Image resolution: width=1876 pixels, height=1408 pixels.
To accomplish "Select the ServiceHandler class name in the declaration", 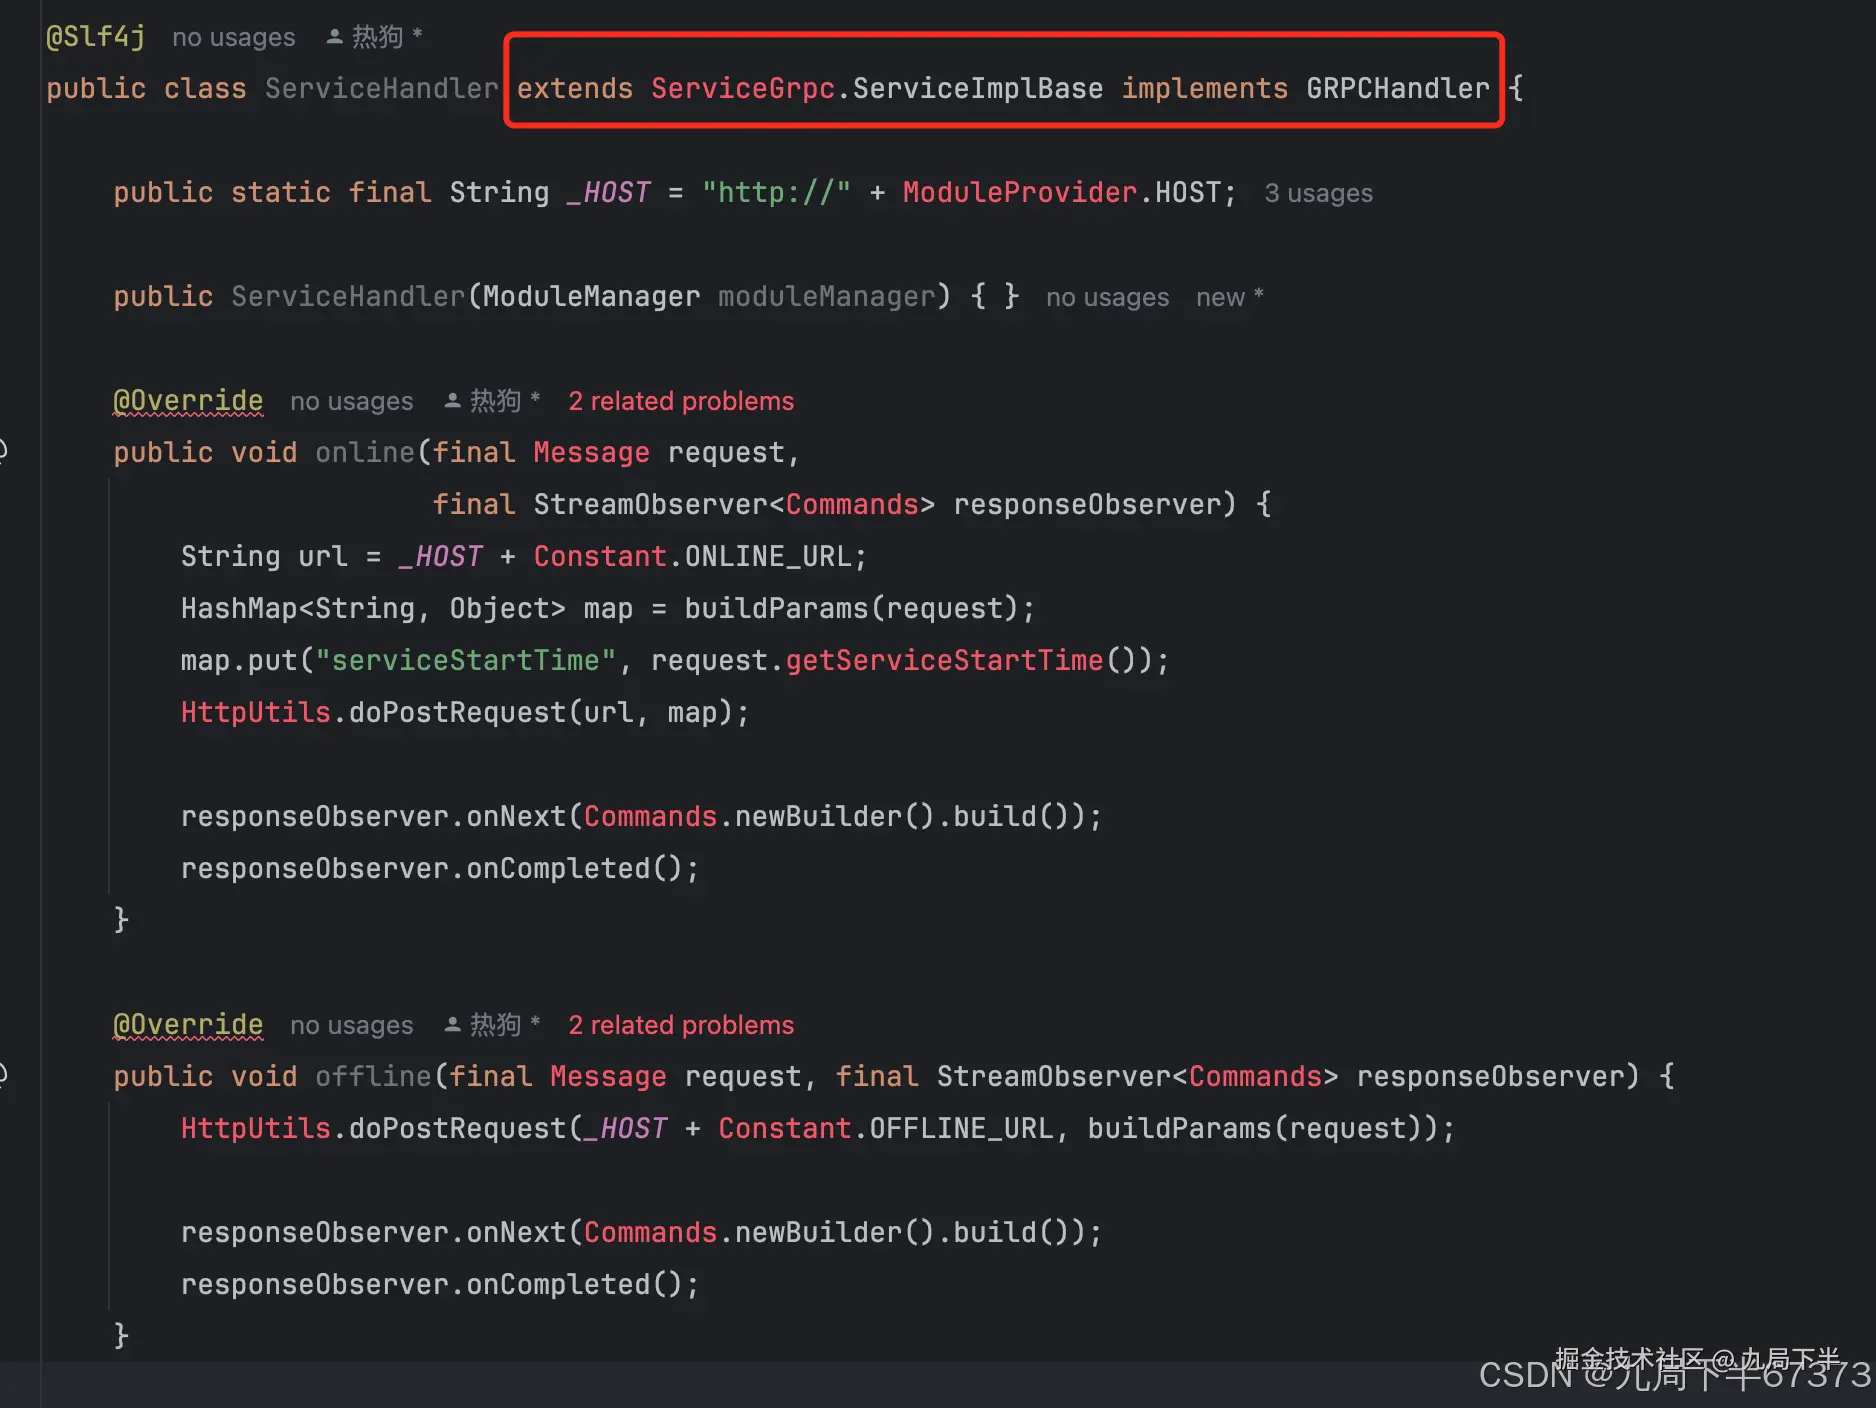I will click(381, 89).
